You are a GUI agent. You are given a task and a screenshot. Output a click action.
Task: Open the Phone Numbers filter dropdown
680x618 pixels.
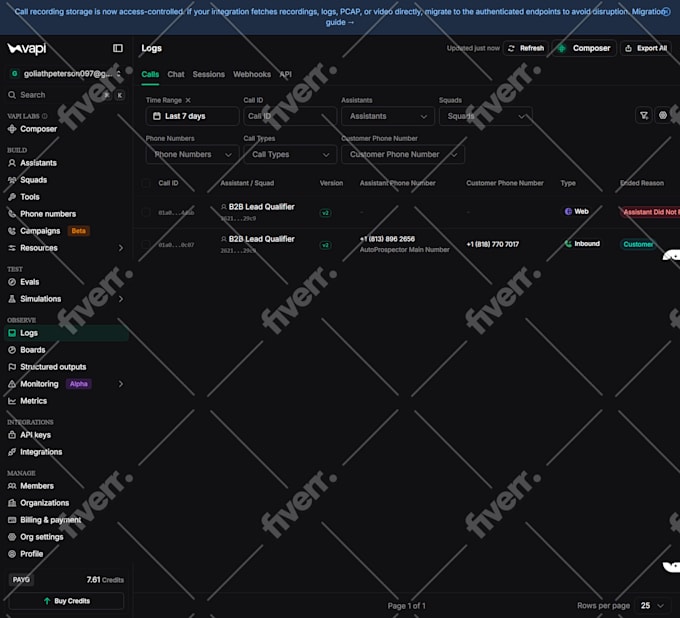(192, 154)
